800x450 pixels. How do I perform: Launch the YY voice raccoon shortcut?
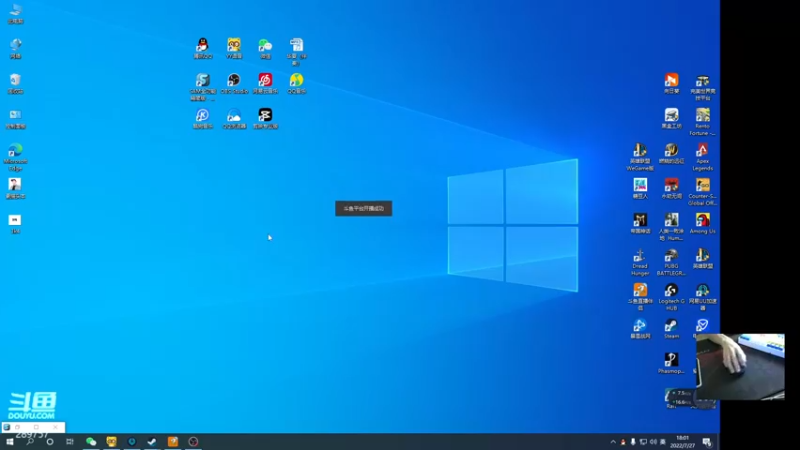tap(234, 48)
